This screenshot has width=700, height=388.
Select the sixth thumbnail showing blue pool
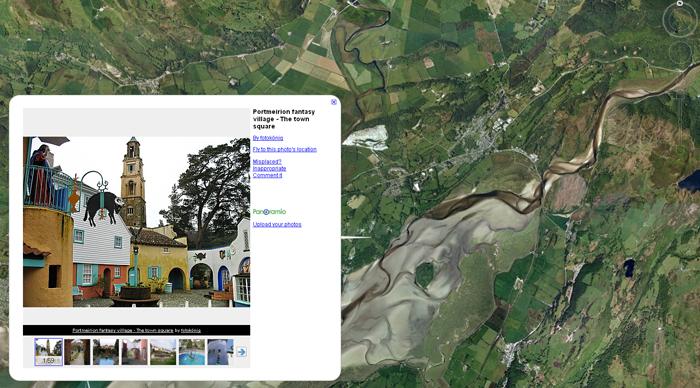pos(192,352)
